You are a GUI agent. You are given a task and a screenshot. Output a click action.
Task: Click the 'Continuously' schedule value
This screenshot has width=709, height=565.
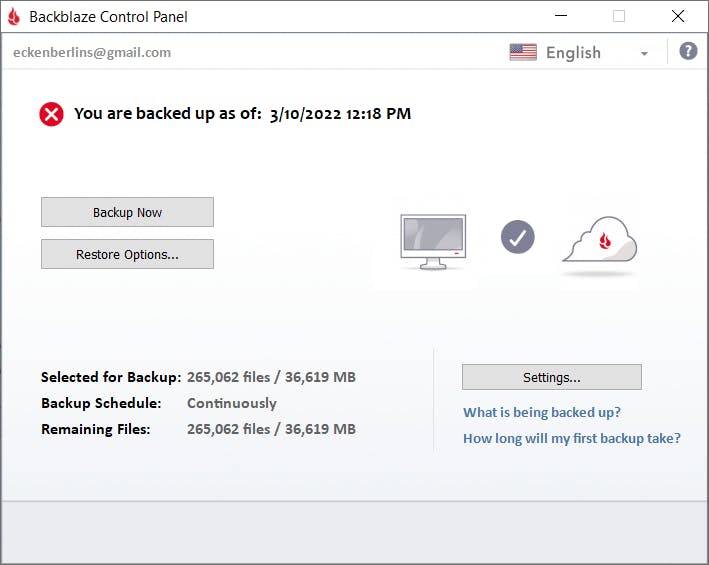pos(232,403)
